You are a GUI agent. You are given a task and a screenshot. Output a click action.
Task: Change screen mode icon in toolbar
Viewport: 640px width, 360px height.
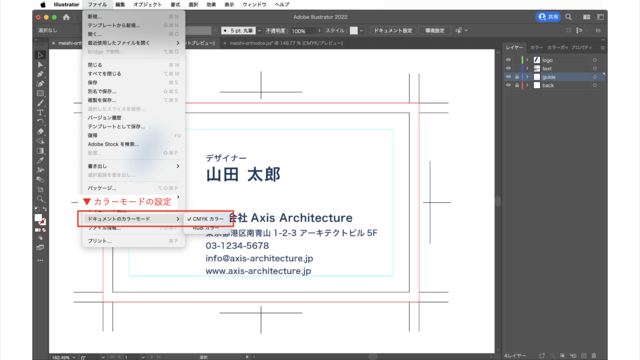(x=40, y=248)
